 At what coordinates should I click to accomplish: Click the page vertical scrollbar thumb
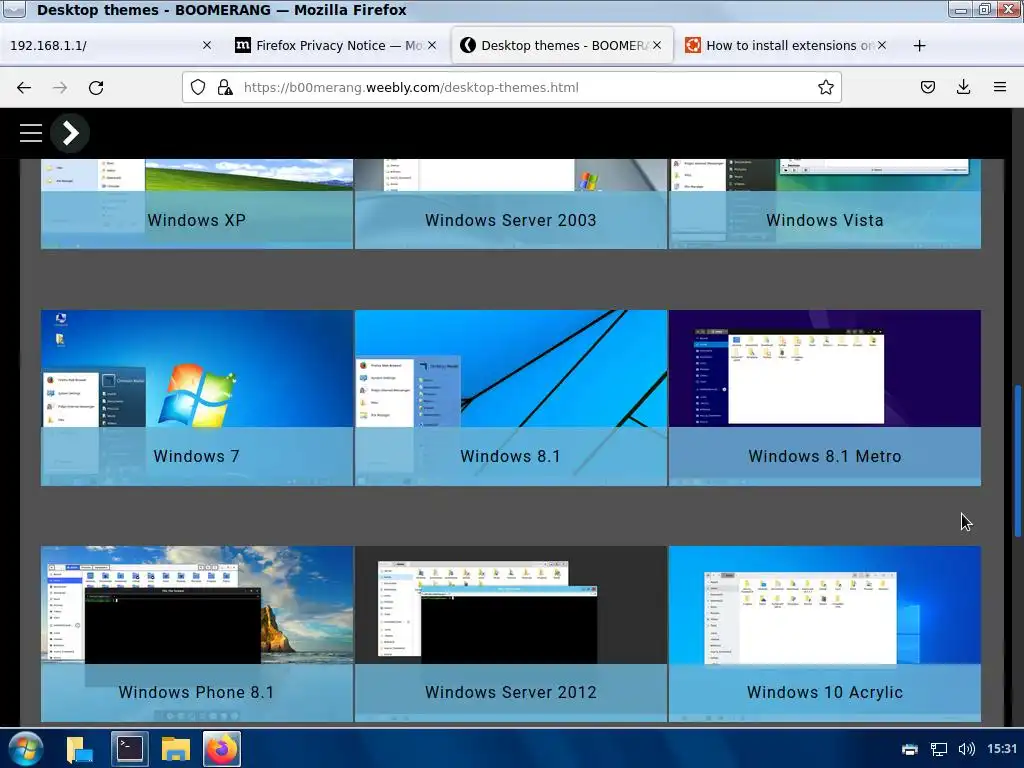point(1017,462)
